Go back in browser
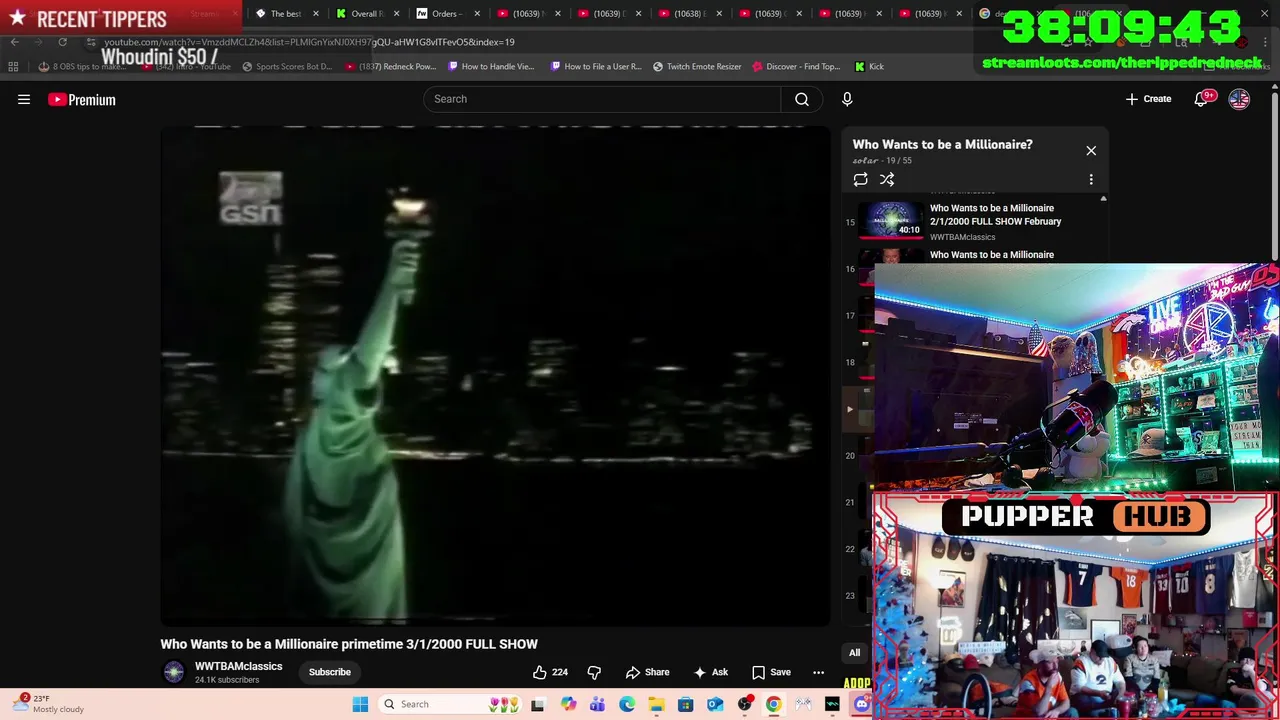This screenshot has width=1280, height=720. 14,42
